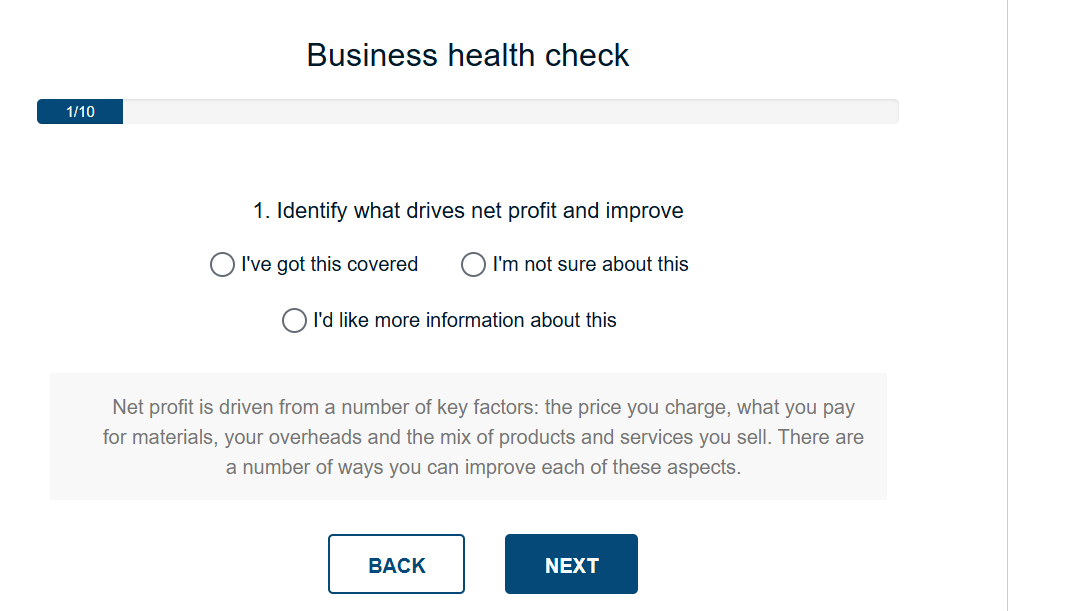Screen dimensions: 1066x611
Task: Click "I'd like more information about this" label text
Action: (465, 321)
